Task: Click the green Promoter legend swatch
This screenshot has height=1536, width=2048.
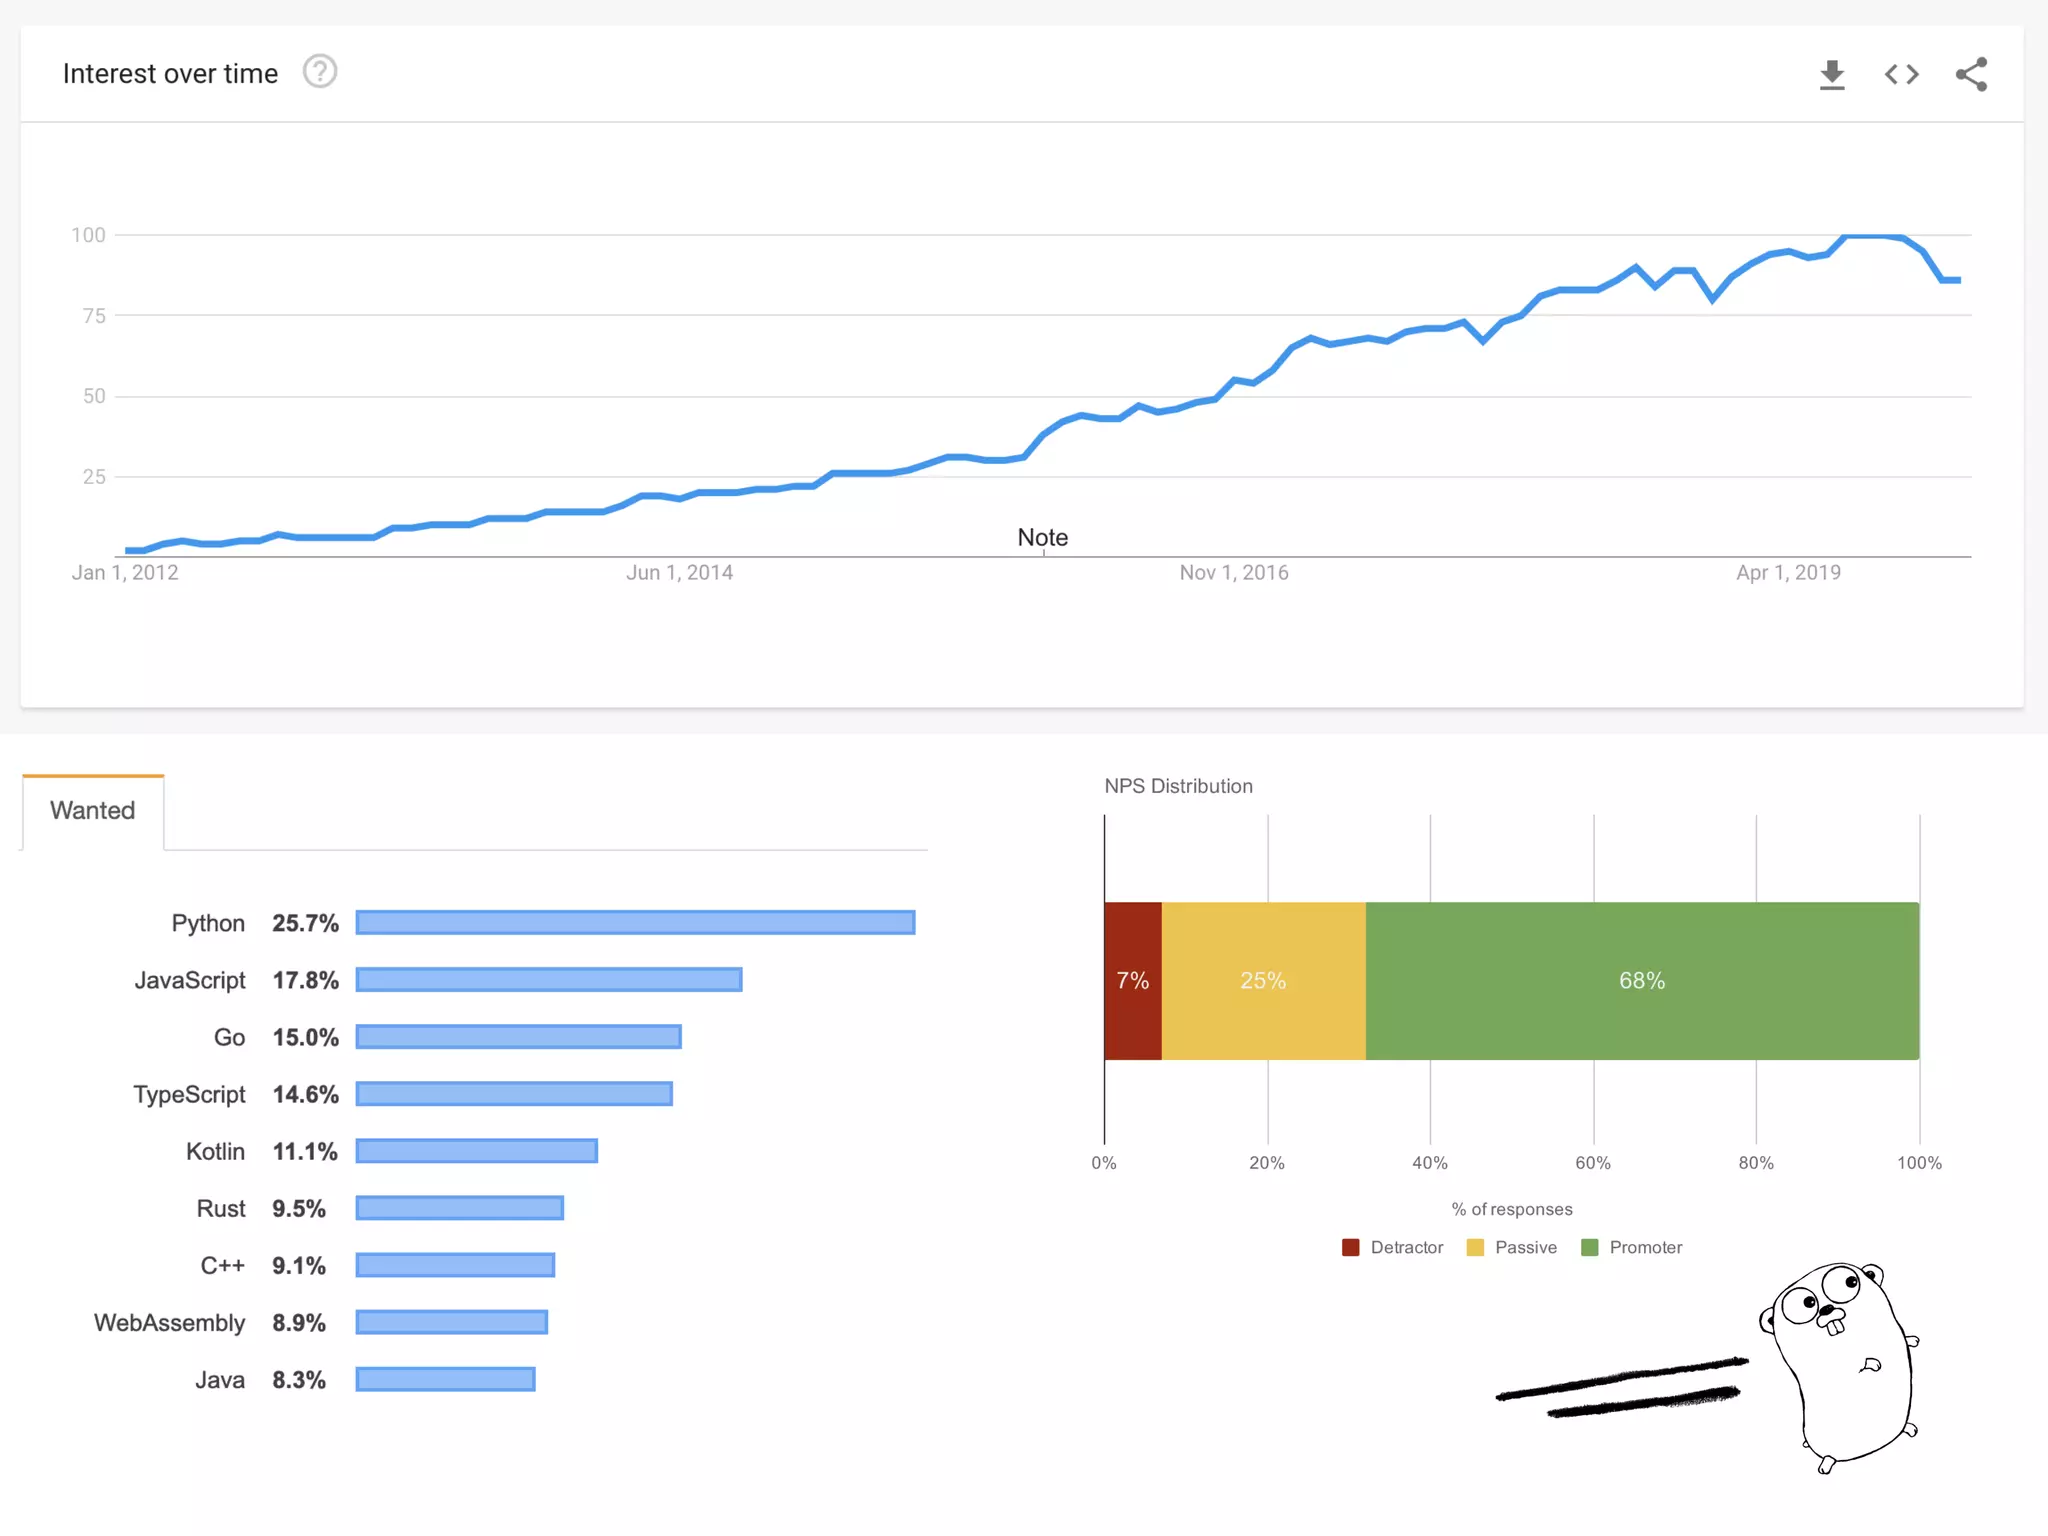Action: [1589, 1247]
